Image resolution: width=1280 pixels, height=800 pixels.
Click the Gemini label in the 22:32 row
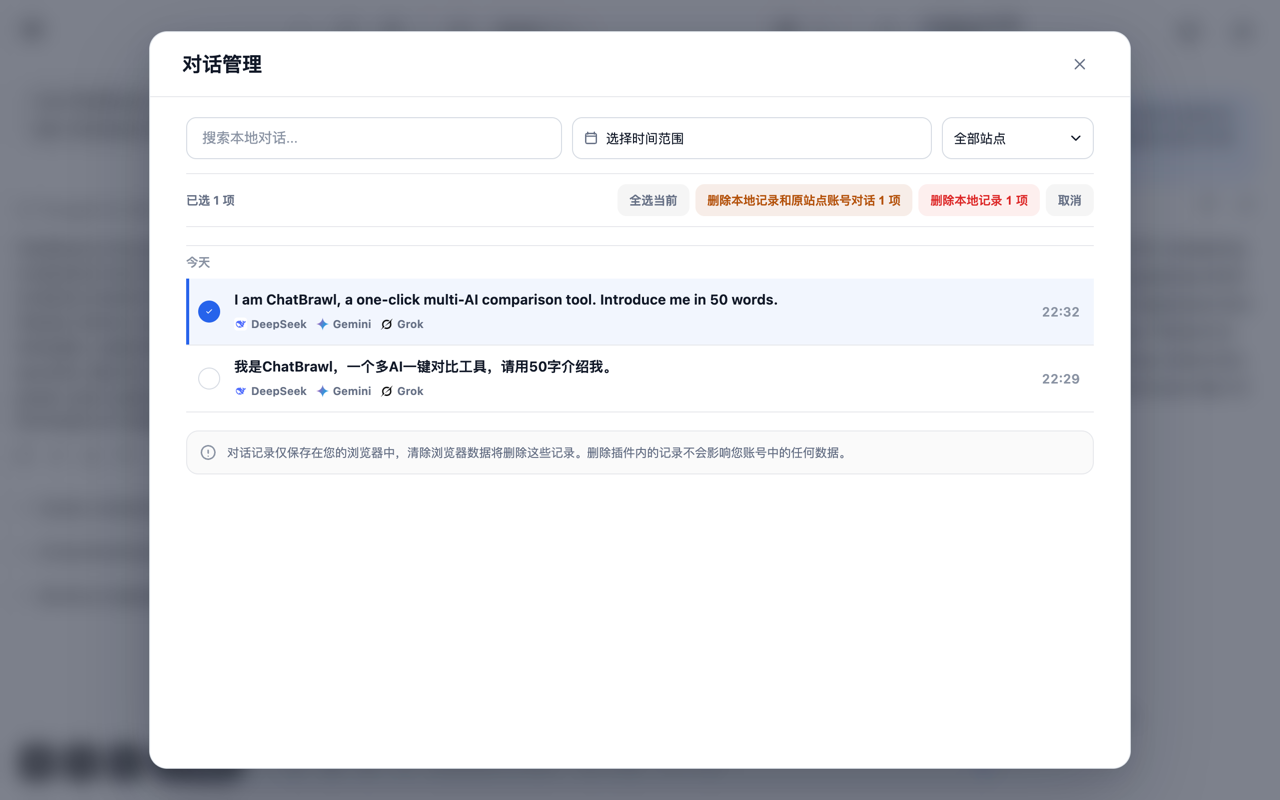[352, 324]
